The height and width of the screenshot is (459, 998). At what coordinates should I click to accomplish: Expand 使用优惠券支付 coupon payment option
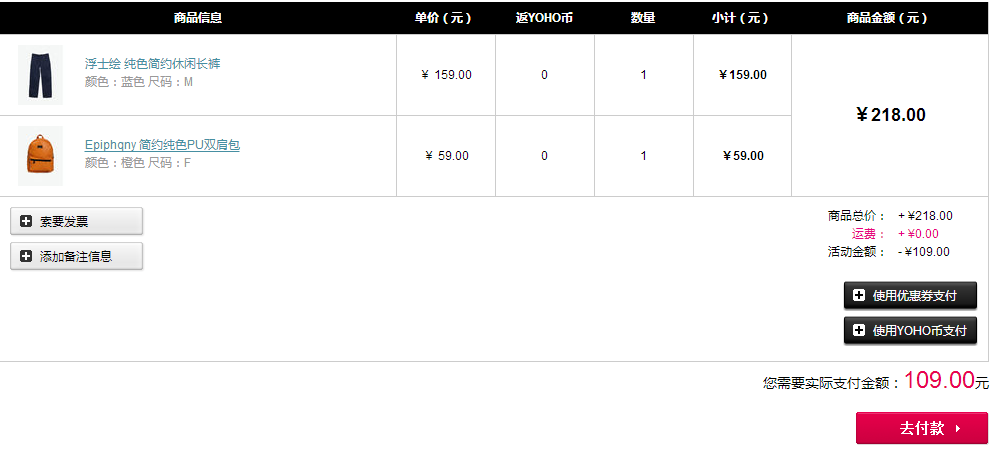[x=910, y=295]
